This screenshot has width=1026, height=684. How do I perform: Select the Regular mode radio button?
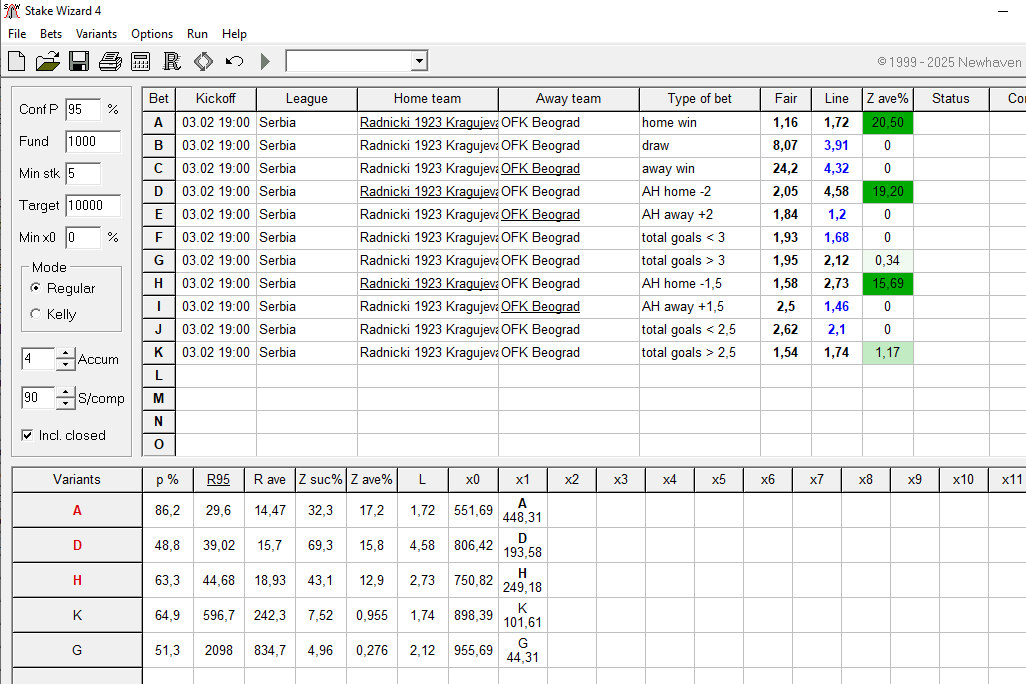(x=35, y=288)
